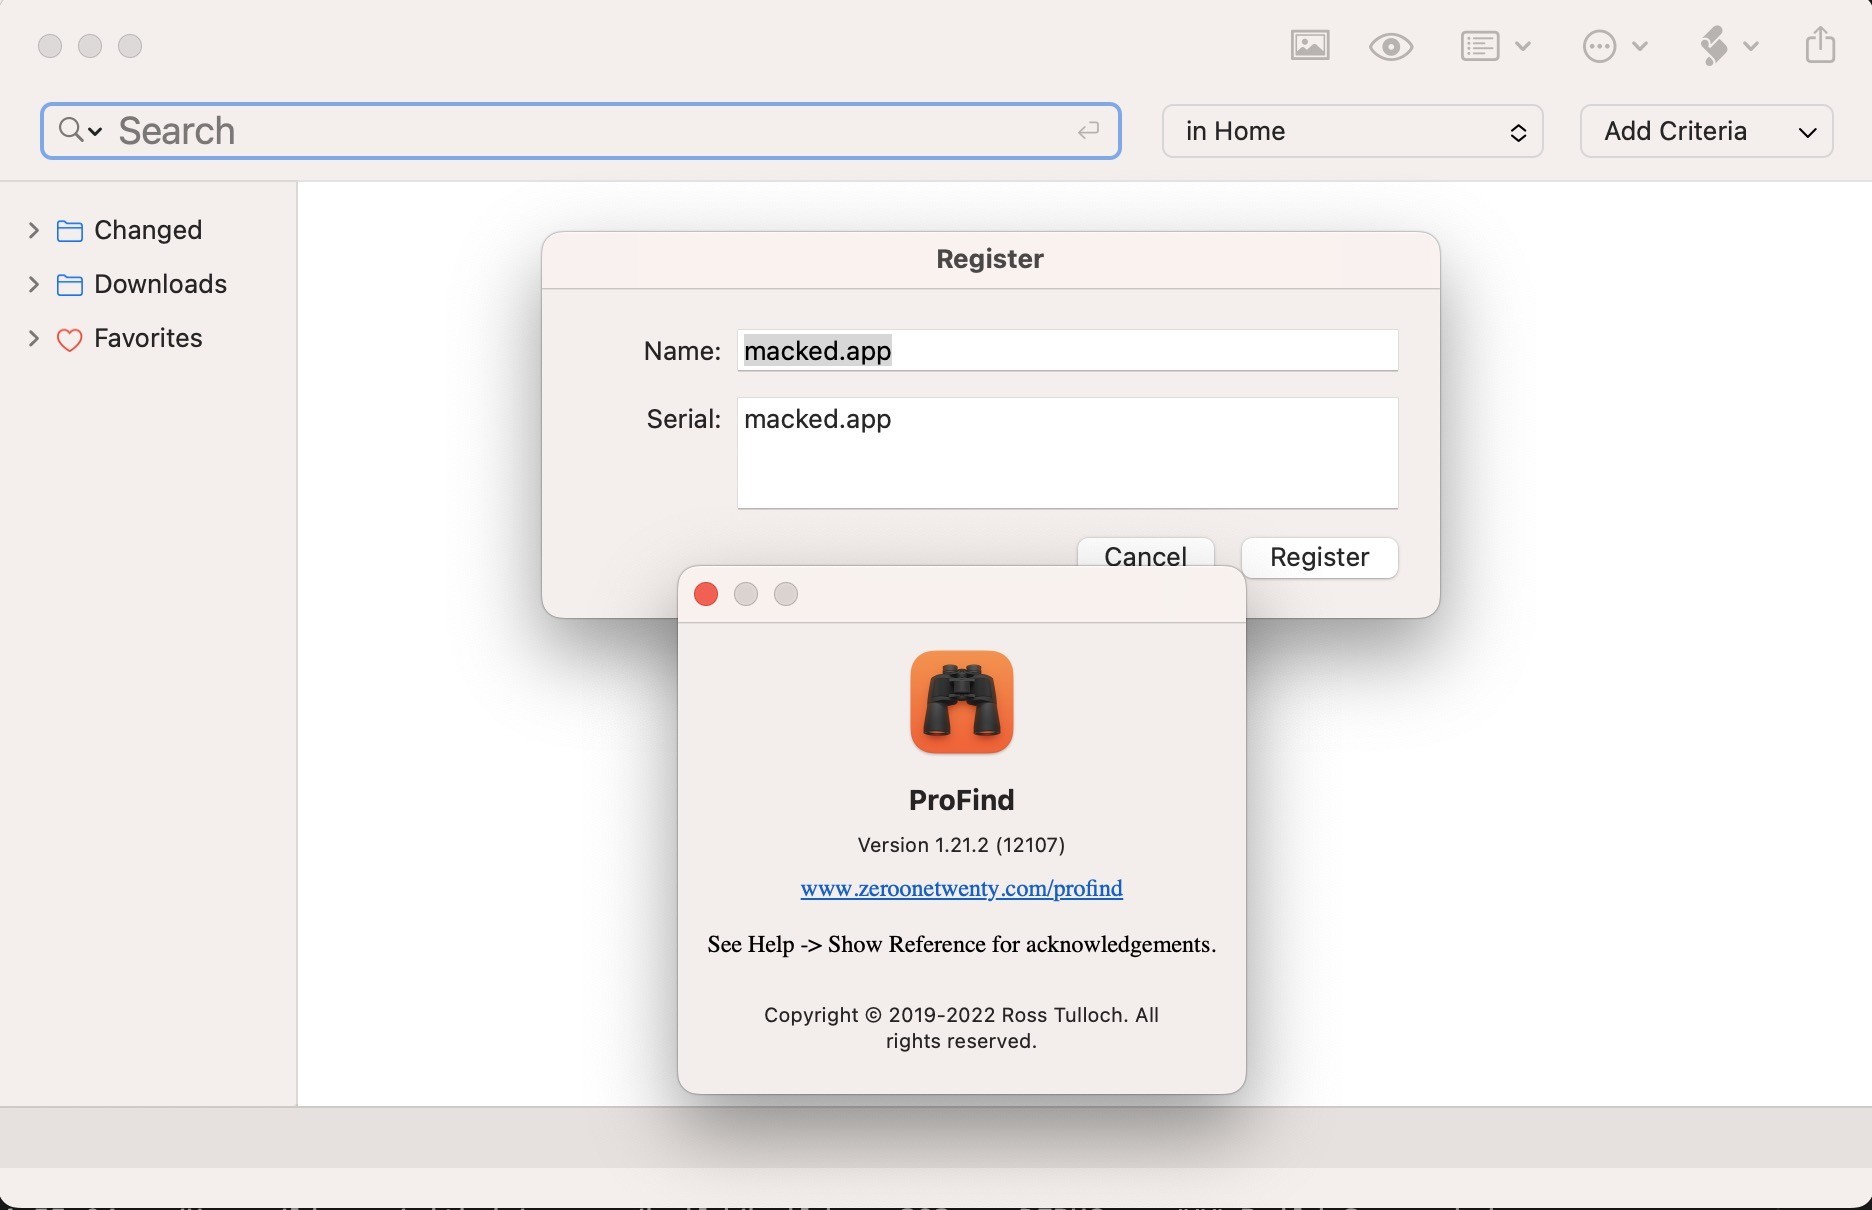Click the ProFind binoculars app icon
This screenshot has width=1872, height=1210.
[x=961, y=702]
